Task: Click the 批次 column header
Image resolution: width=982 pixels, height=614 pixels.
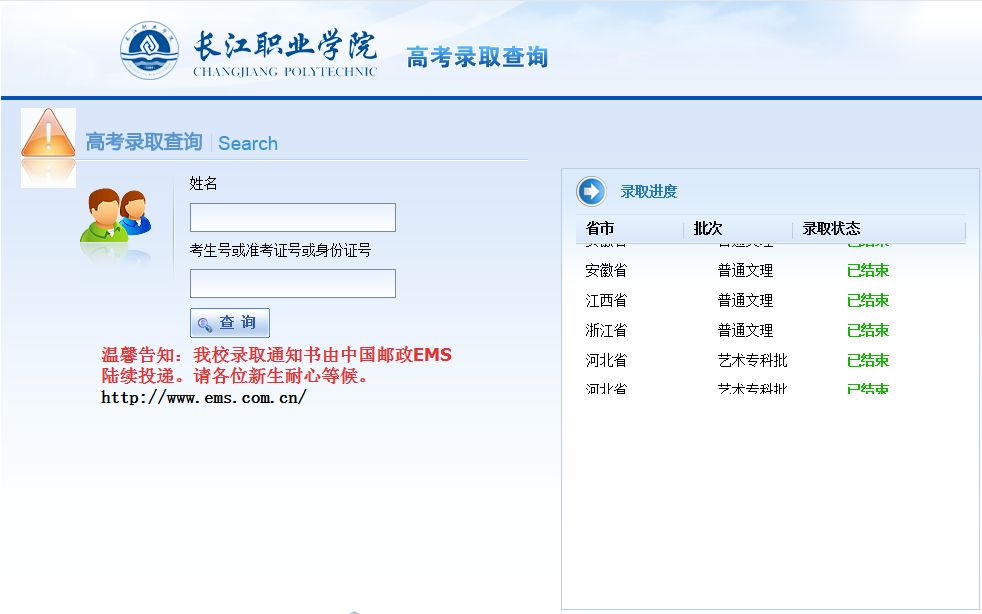Action: [708, 229]
